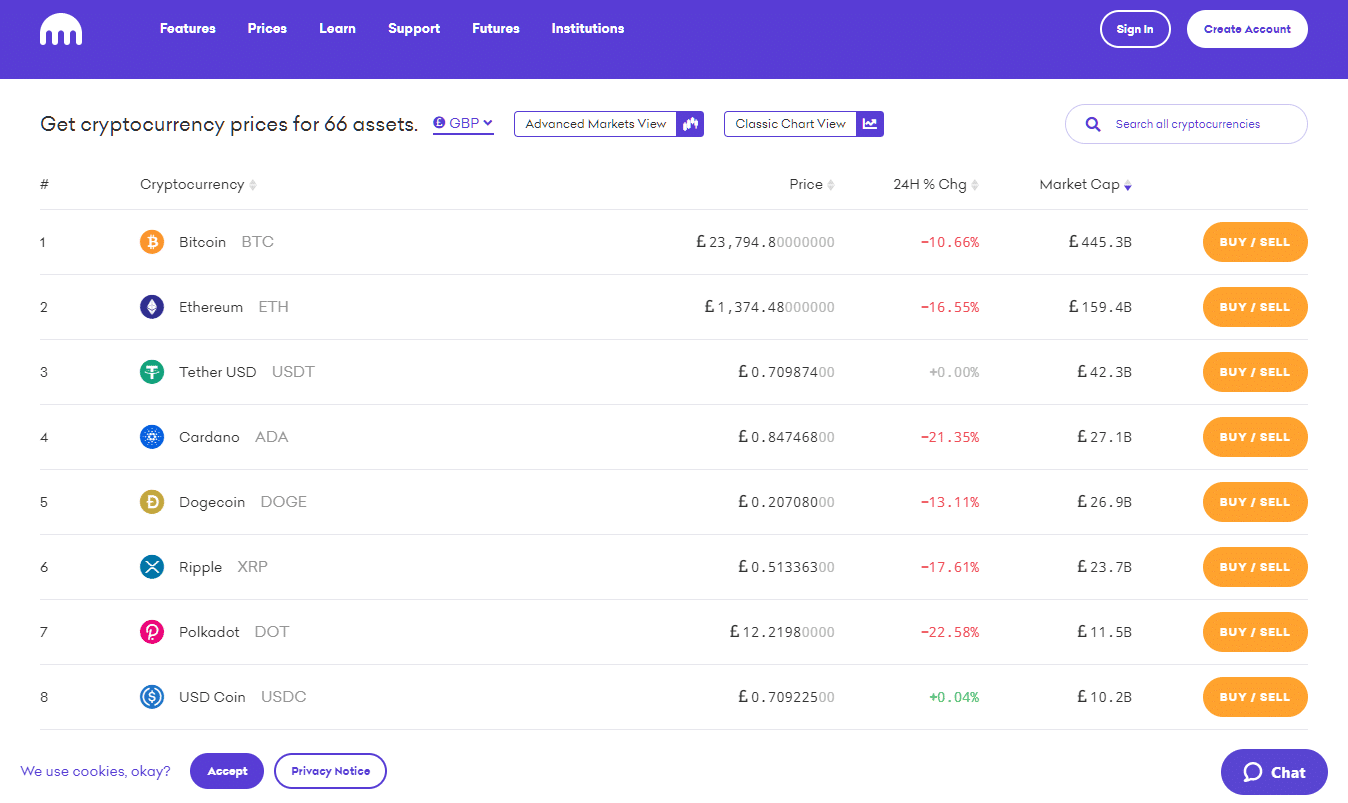Click the Ripple market cap £23.7B
This screenshot has height=803, width=1348.
point(1105,567)
